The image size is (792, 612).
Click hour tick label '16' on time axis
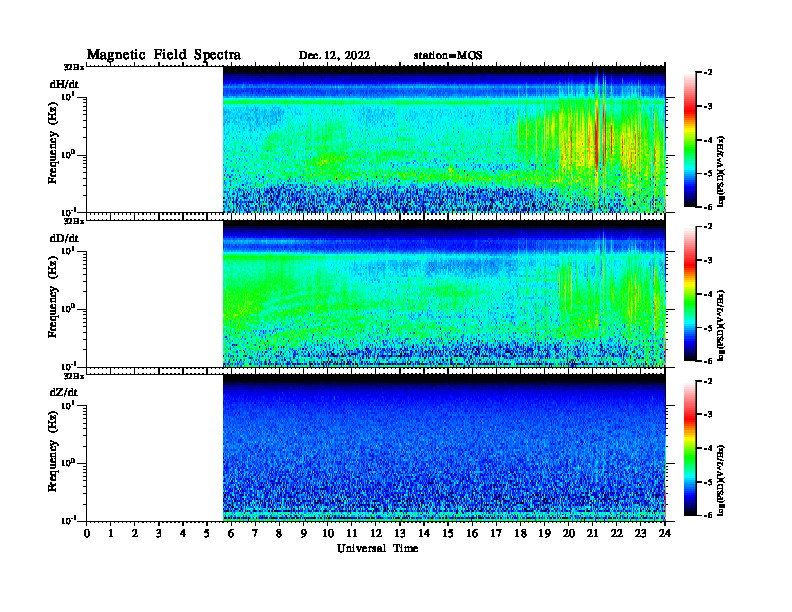(x=472, y=533)
